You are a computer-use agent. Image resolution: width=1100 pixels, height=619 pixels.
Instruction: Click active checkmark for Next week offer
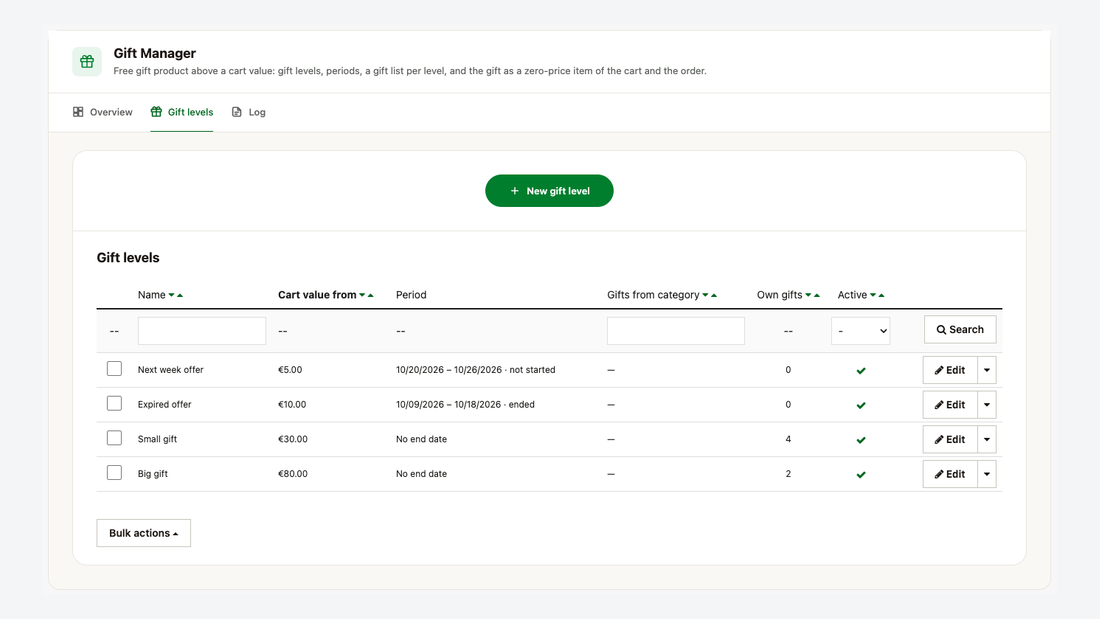(861, 371)
